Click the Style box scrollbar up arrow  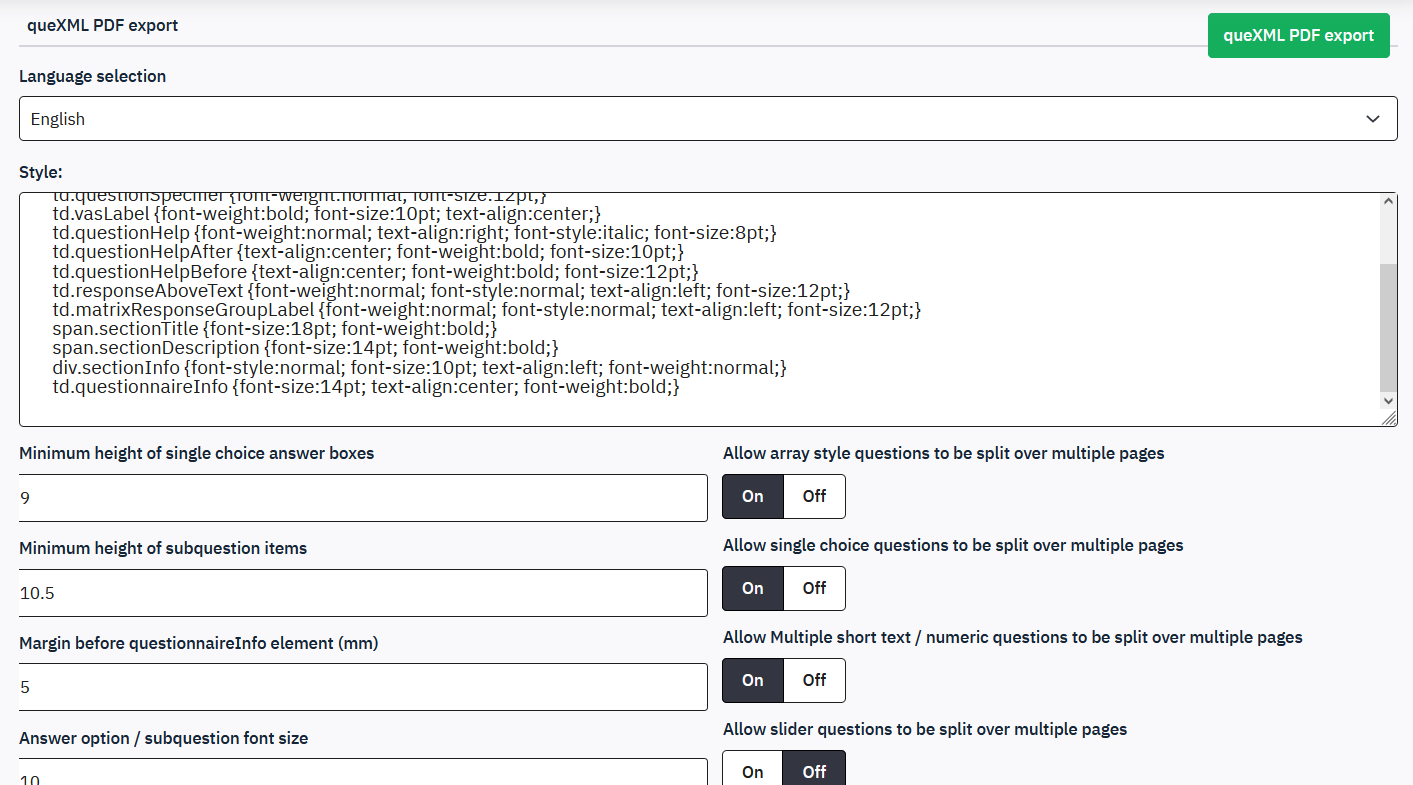pyautogui.click(x=1388, y=201)
